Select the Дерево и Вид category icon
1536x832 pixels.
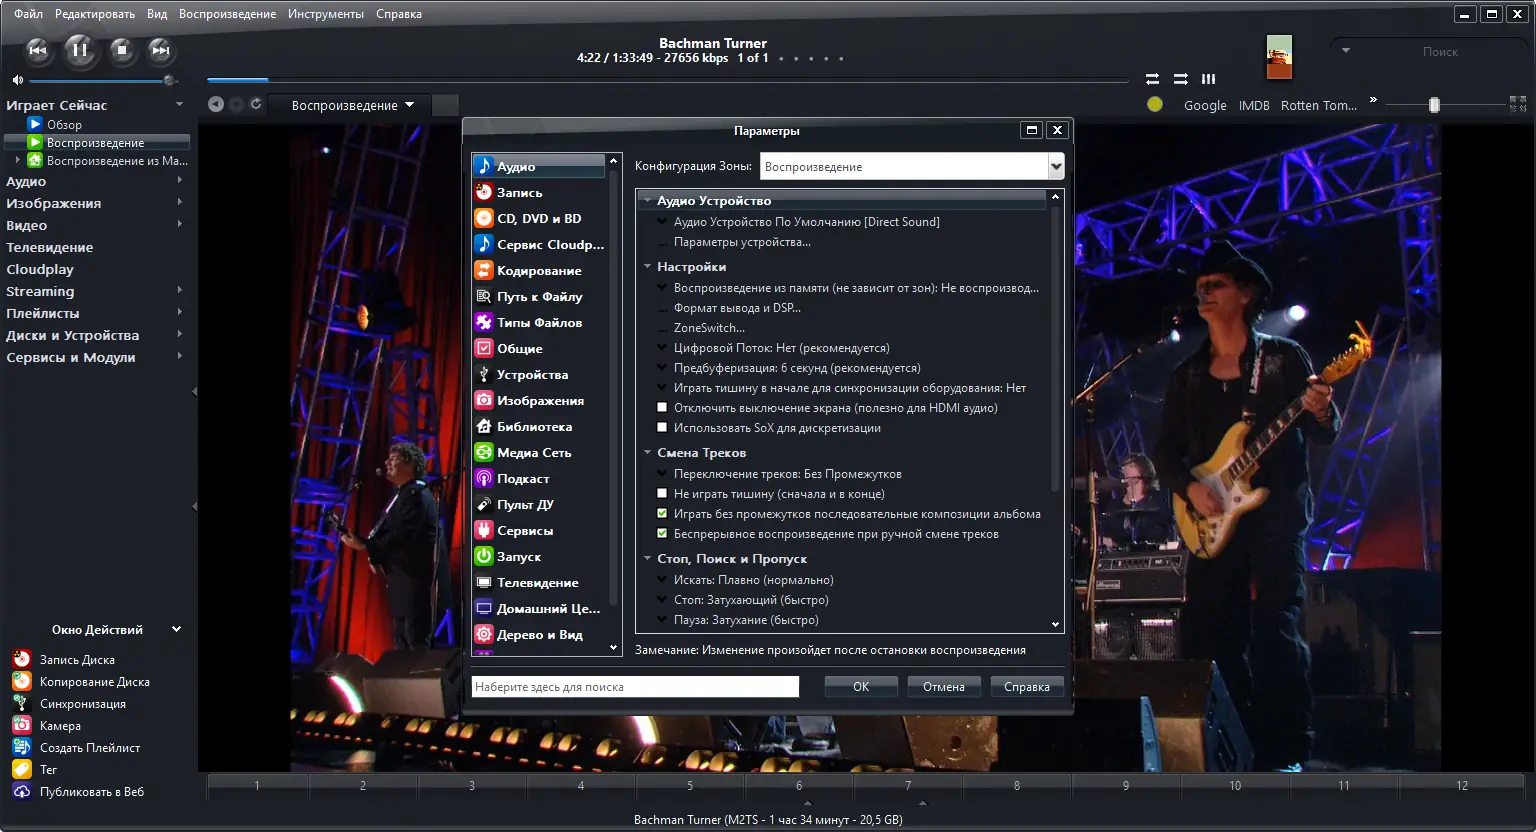484,634
